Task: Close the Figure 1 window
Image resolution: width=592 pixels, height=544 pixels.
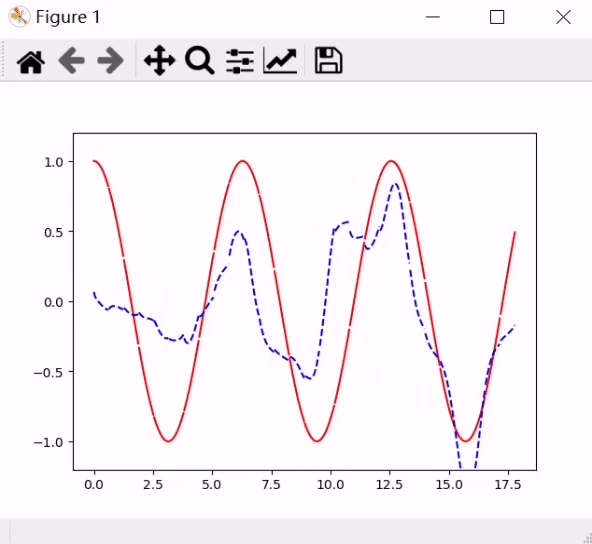Action: (x=563, y=17)
